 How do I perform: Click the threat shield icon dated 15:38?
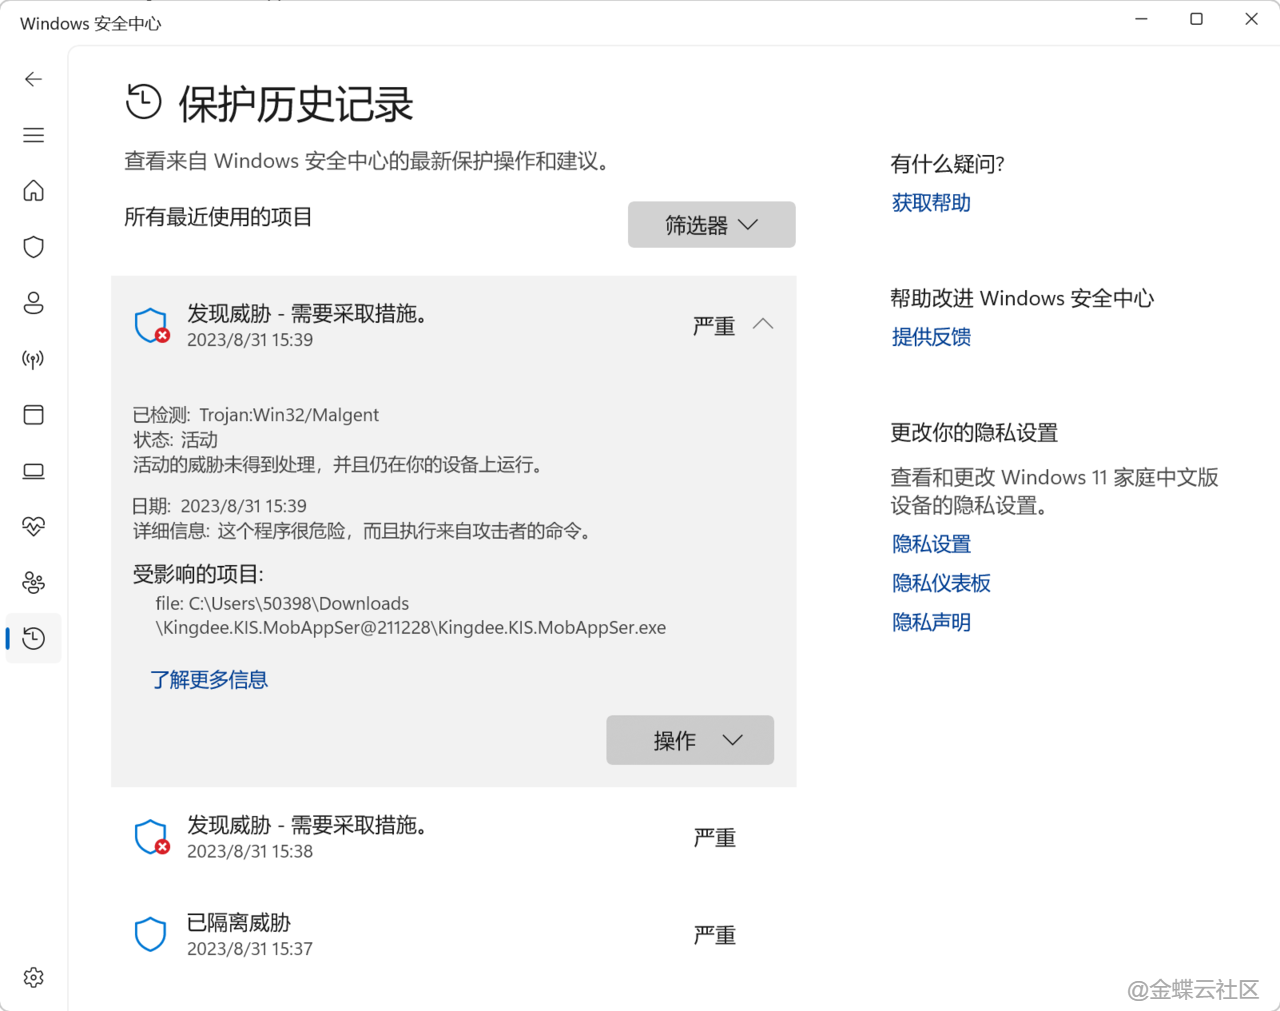coord(151,837)
